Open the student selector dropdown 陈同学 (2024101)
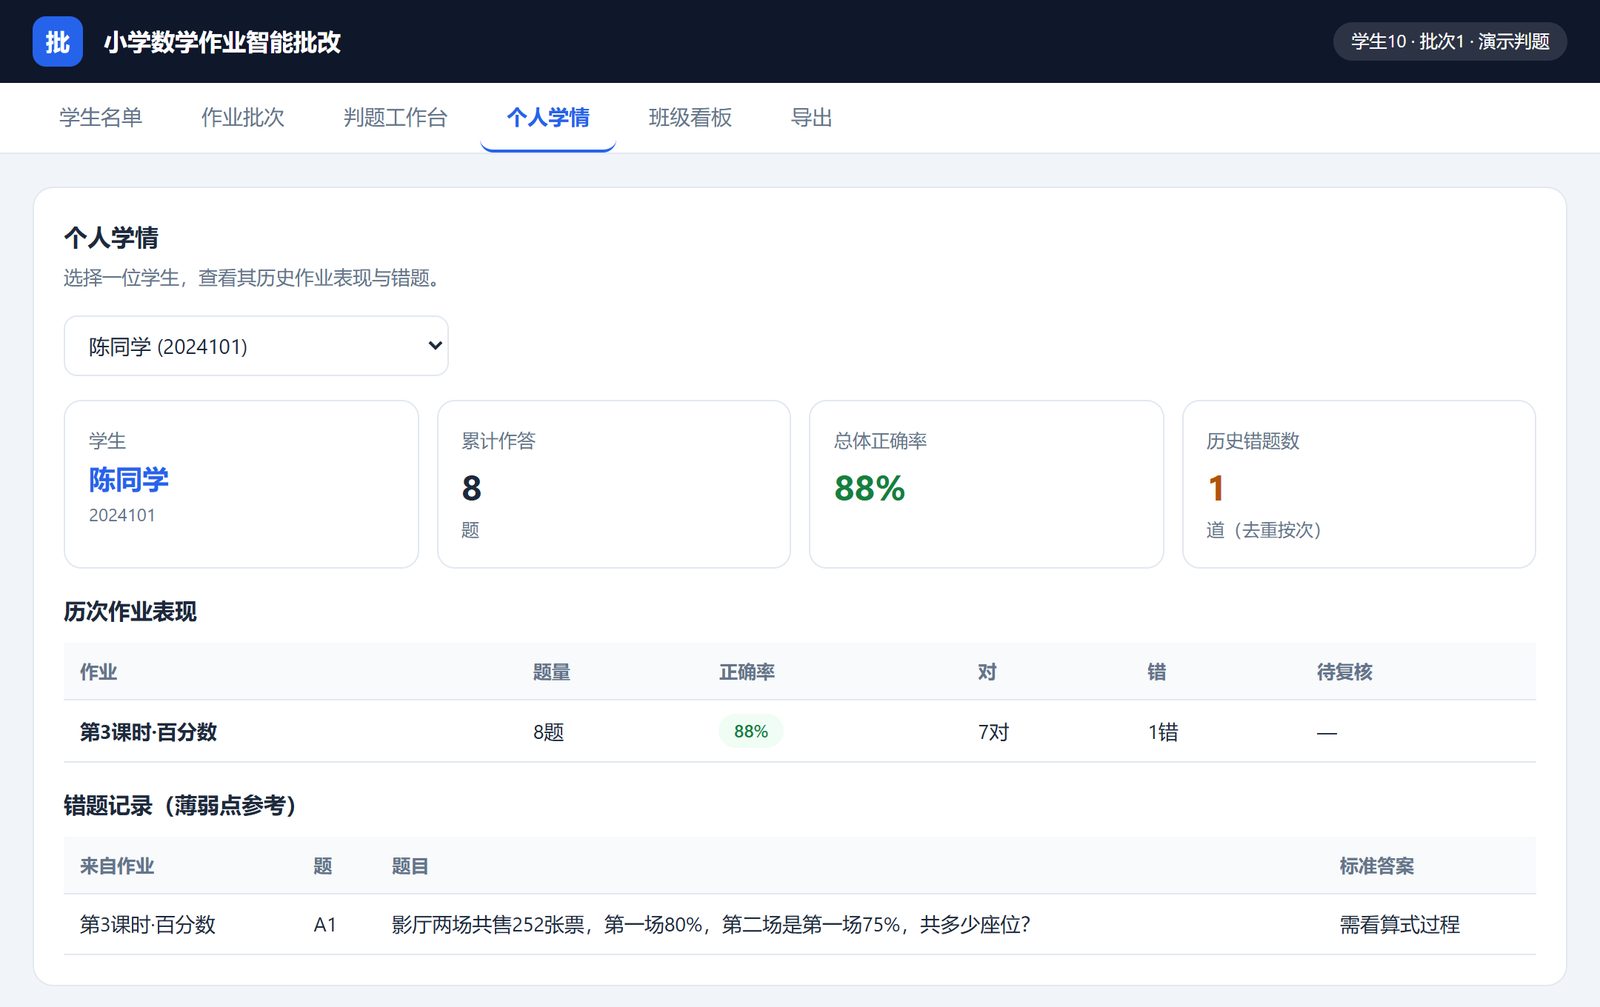1600x1007 pixels. pyautogui.click(x=256, y=346)
